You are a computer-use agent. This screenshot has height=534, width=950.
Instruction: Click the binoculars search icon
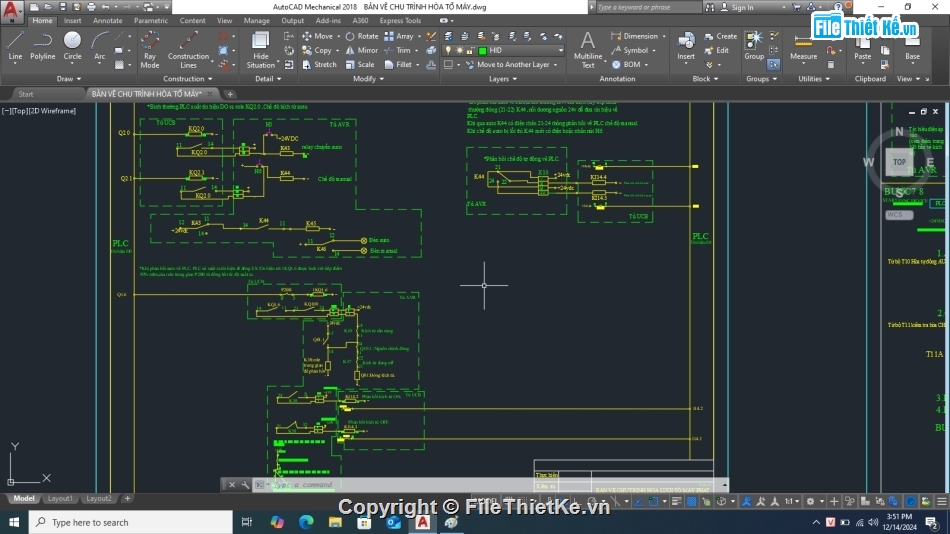[709, 7]
